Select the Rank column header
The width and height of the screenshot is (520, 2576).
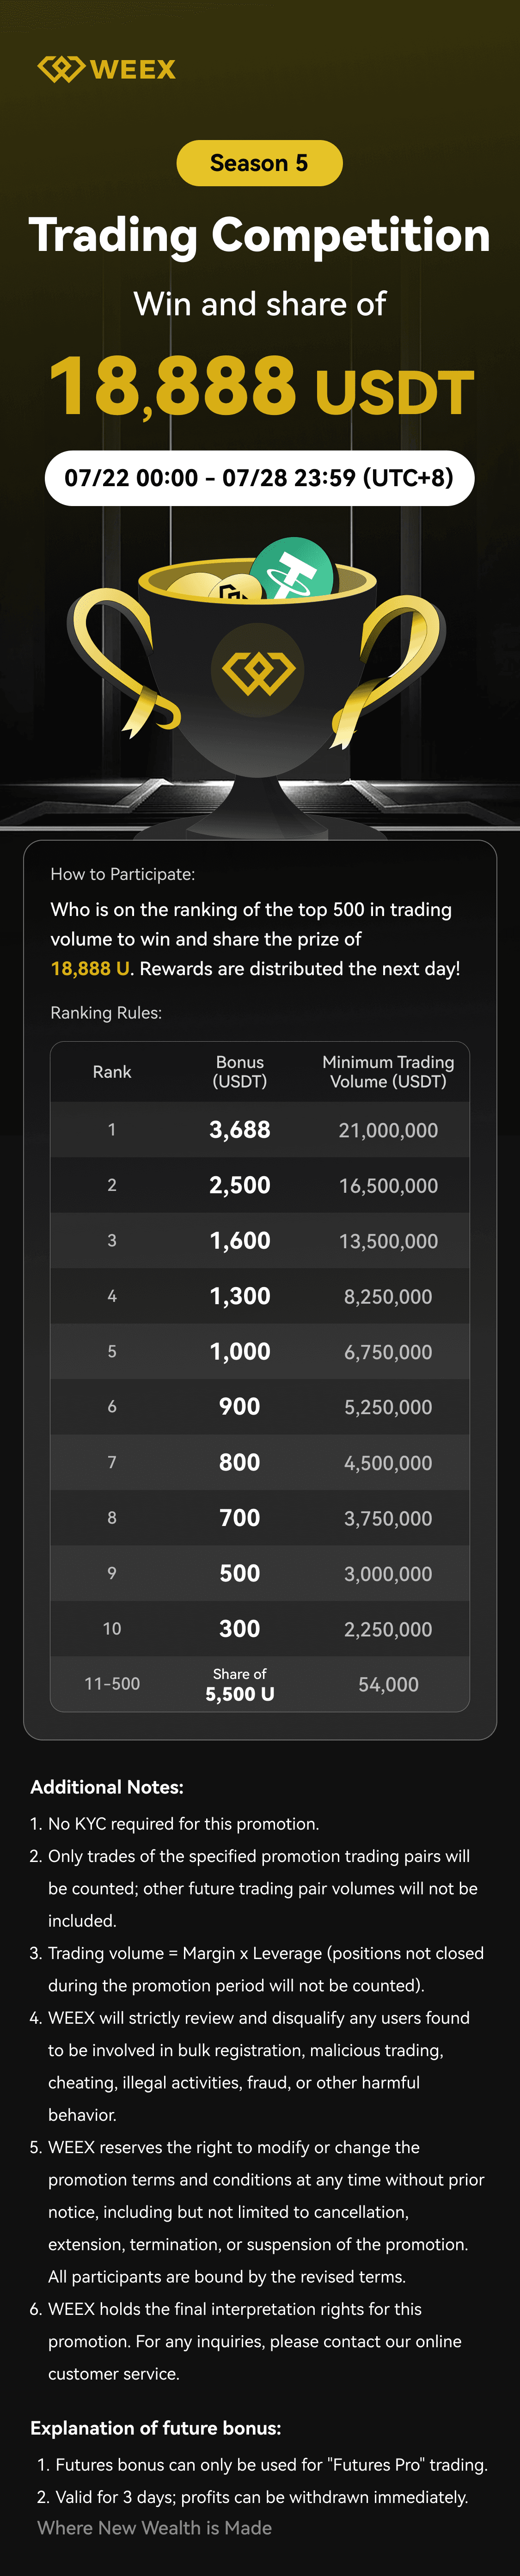(x=112, y=1072)
